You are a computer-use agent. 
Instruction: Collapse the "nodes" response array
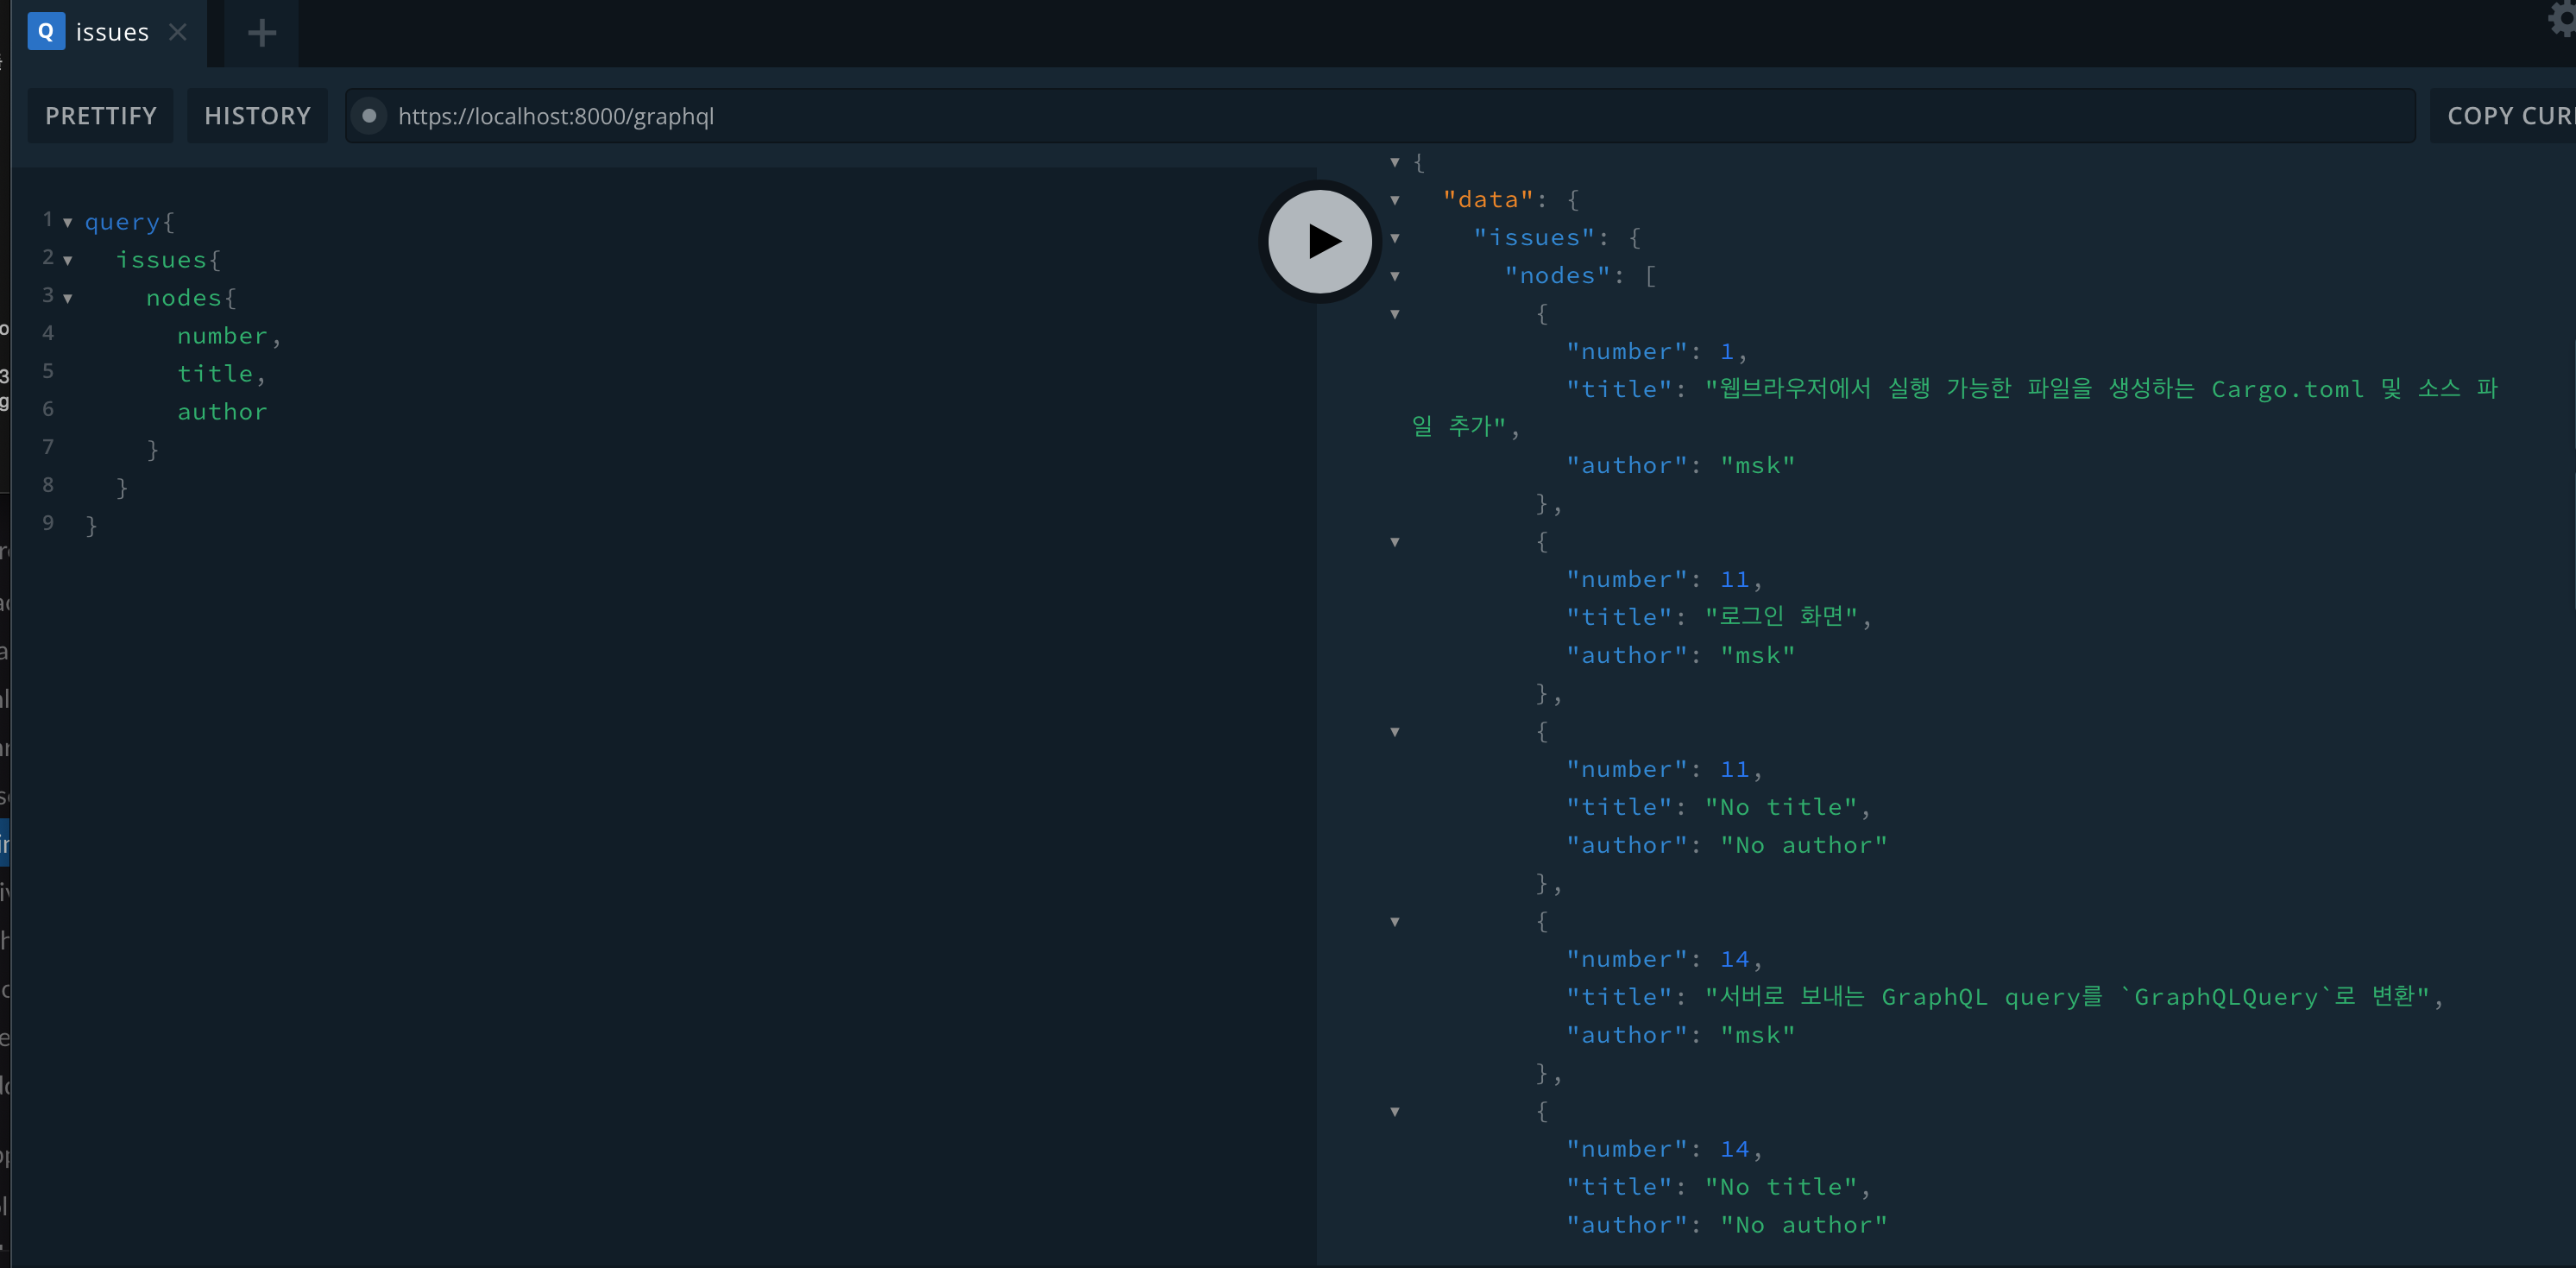[1395, 276]
